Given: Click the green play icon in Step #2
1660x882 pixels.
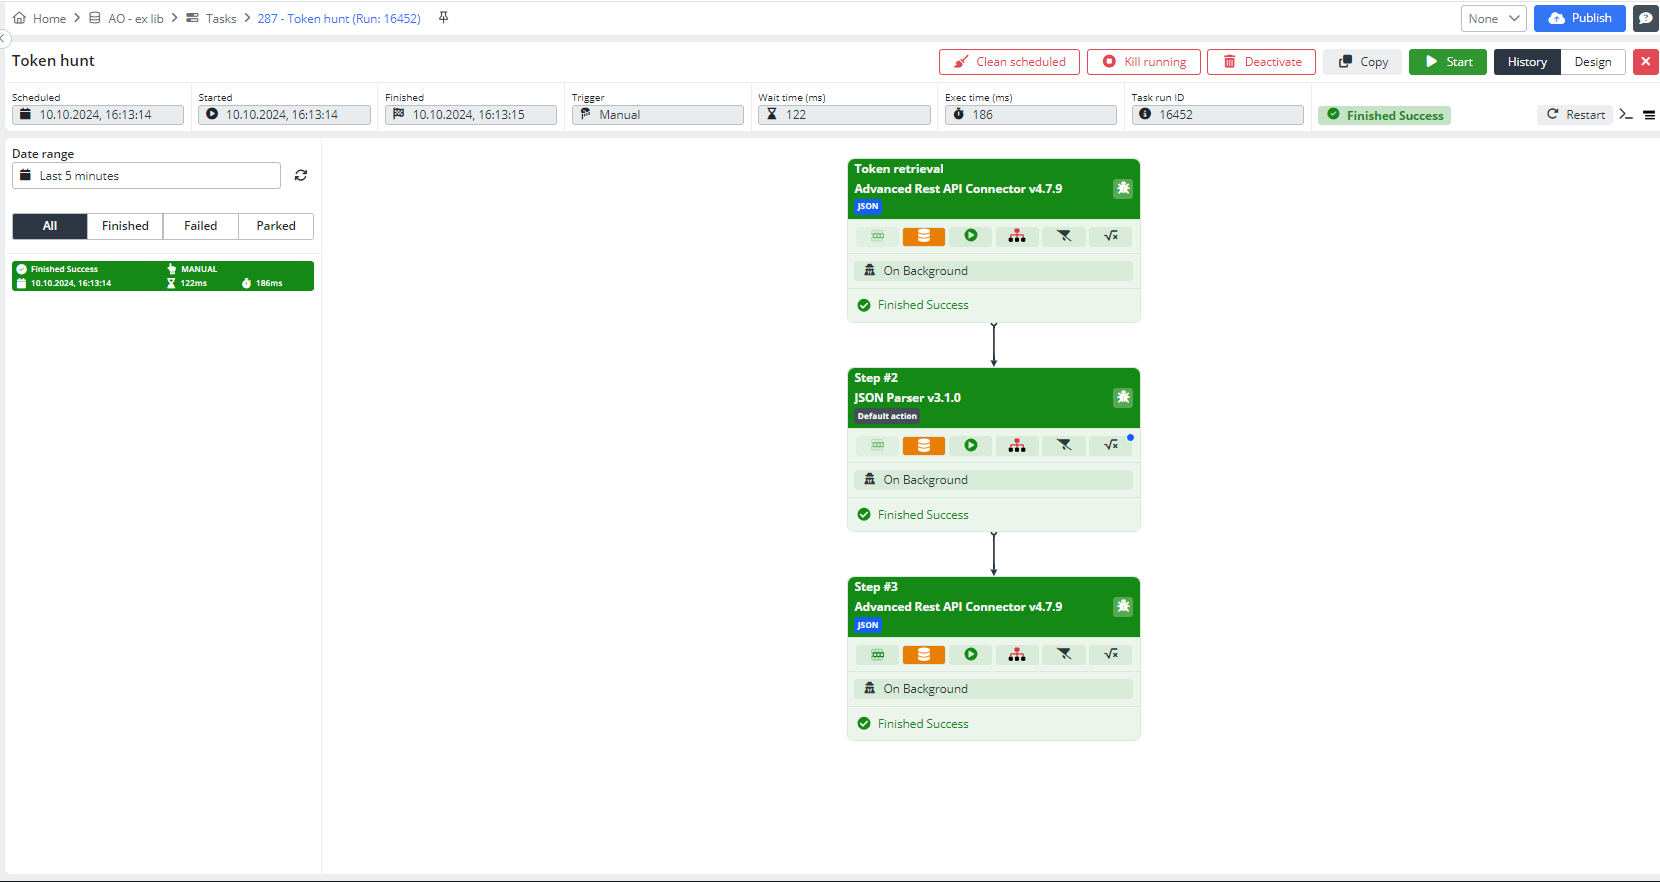Looking at the screenshot, I should pos(970,445).
